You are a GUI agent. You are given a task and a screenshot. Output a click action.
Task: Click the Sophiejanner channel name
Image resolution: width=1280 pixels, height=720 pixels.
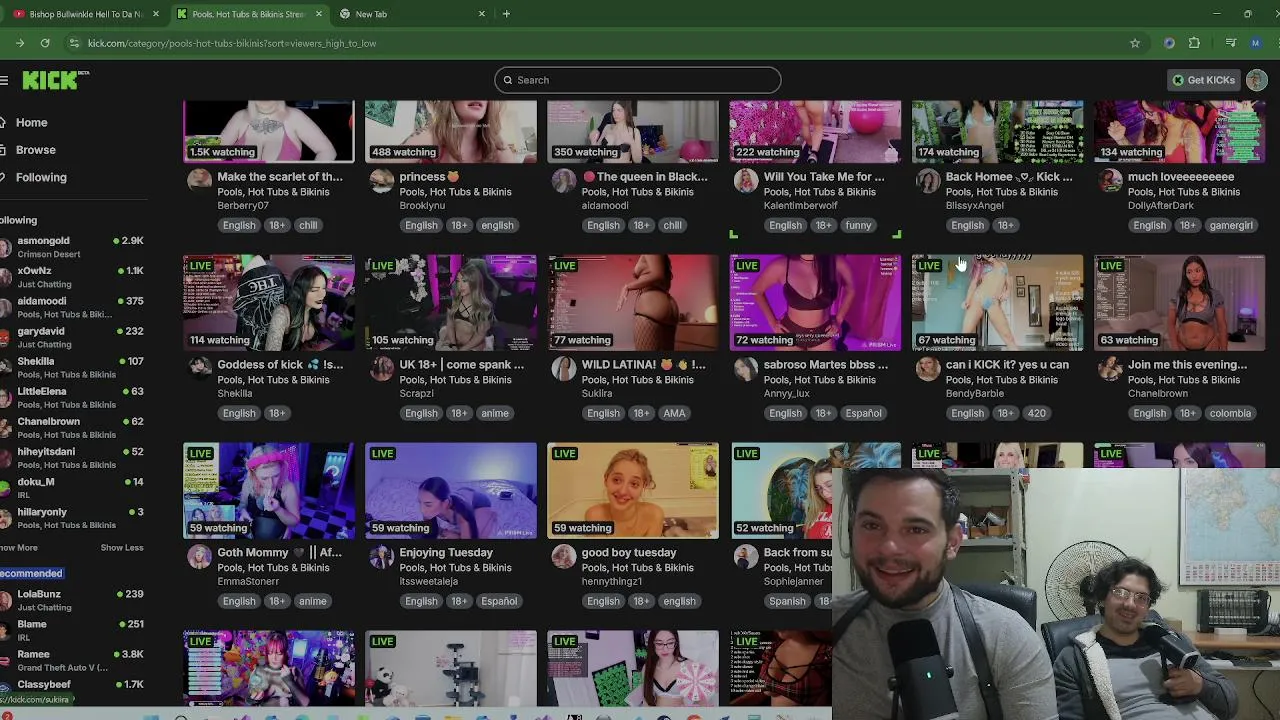tap(793, 581)
